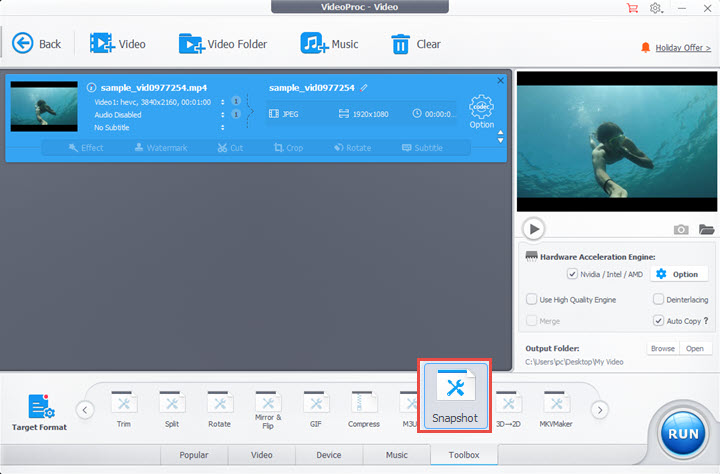The height and width of the screenshot is (474, 720).
Task: Open the output folder
Action: 695,349
